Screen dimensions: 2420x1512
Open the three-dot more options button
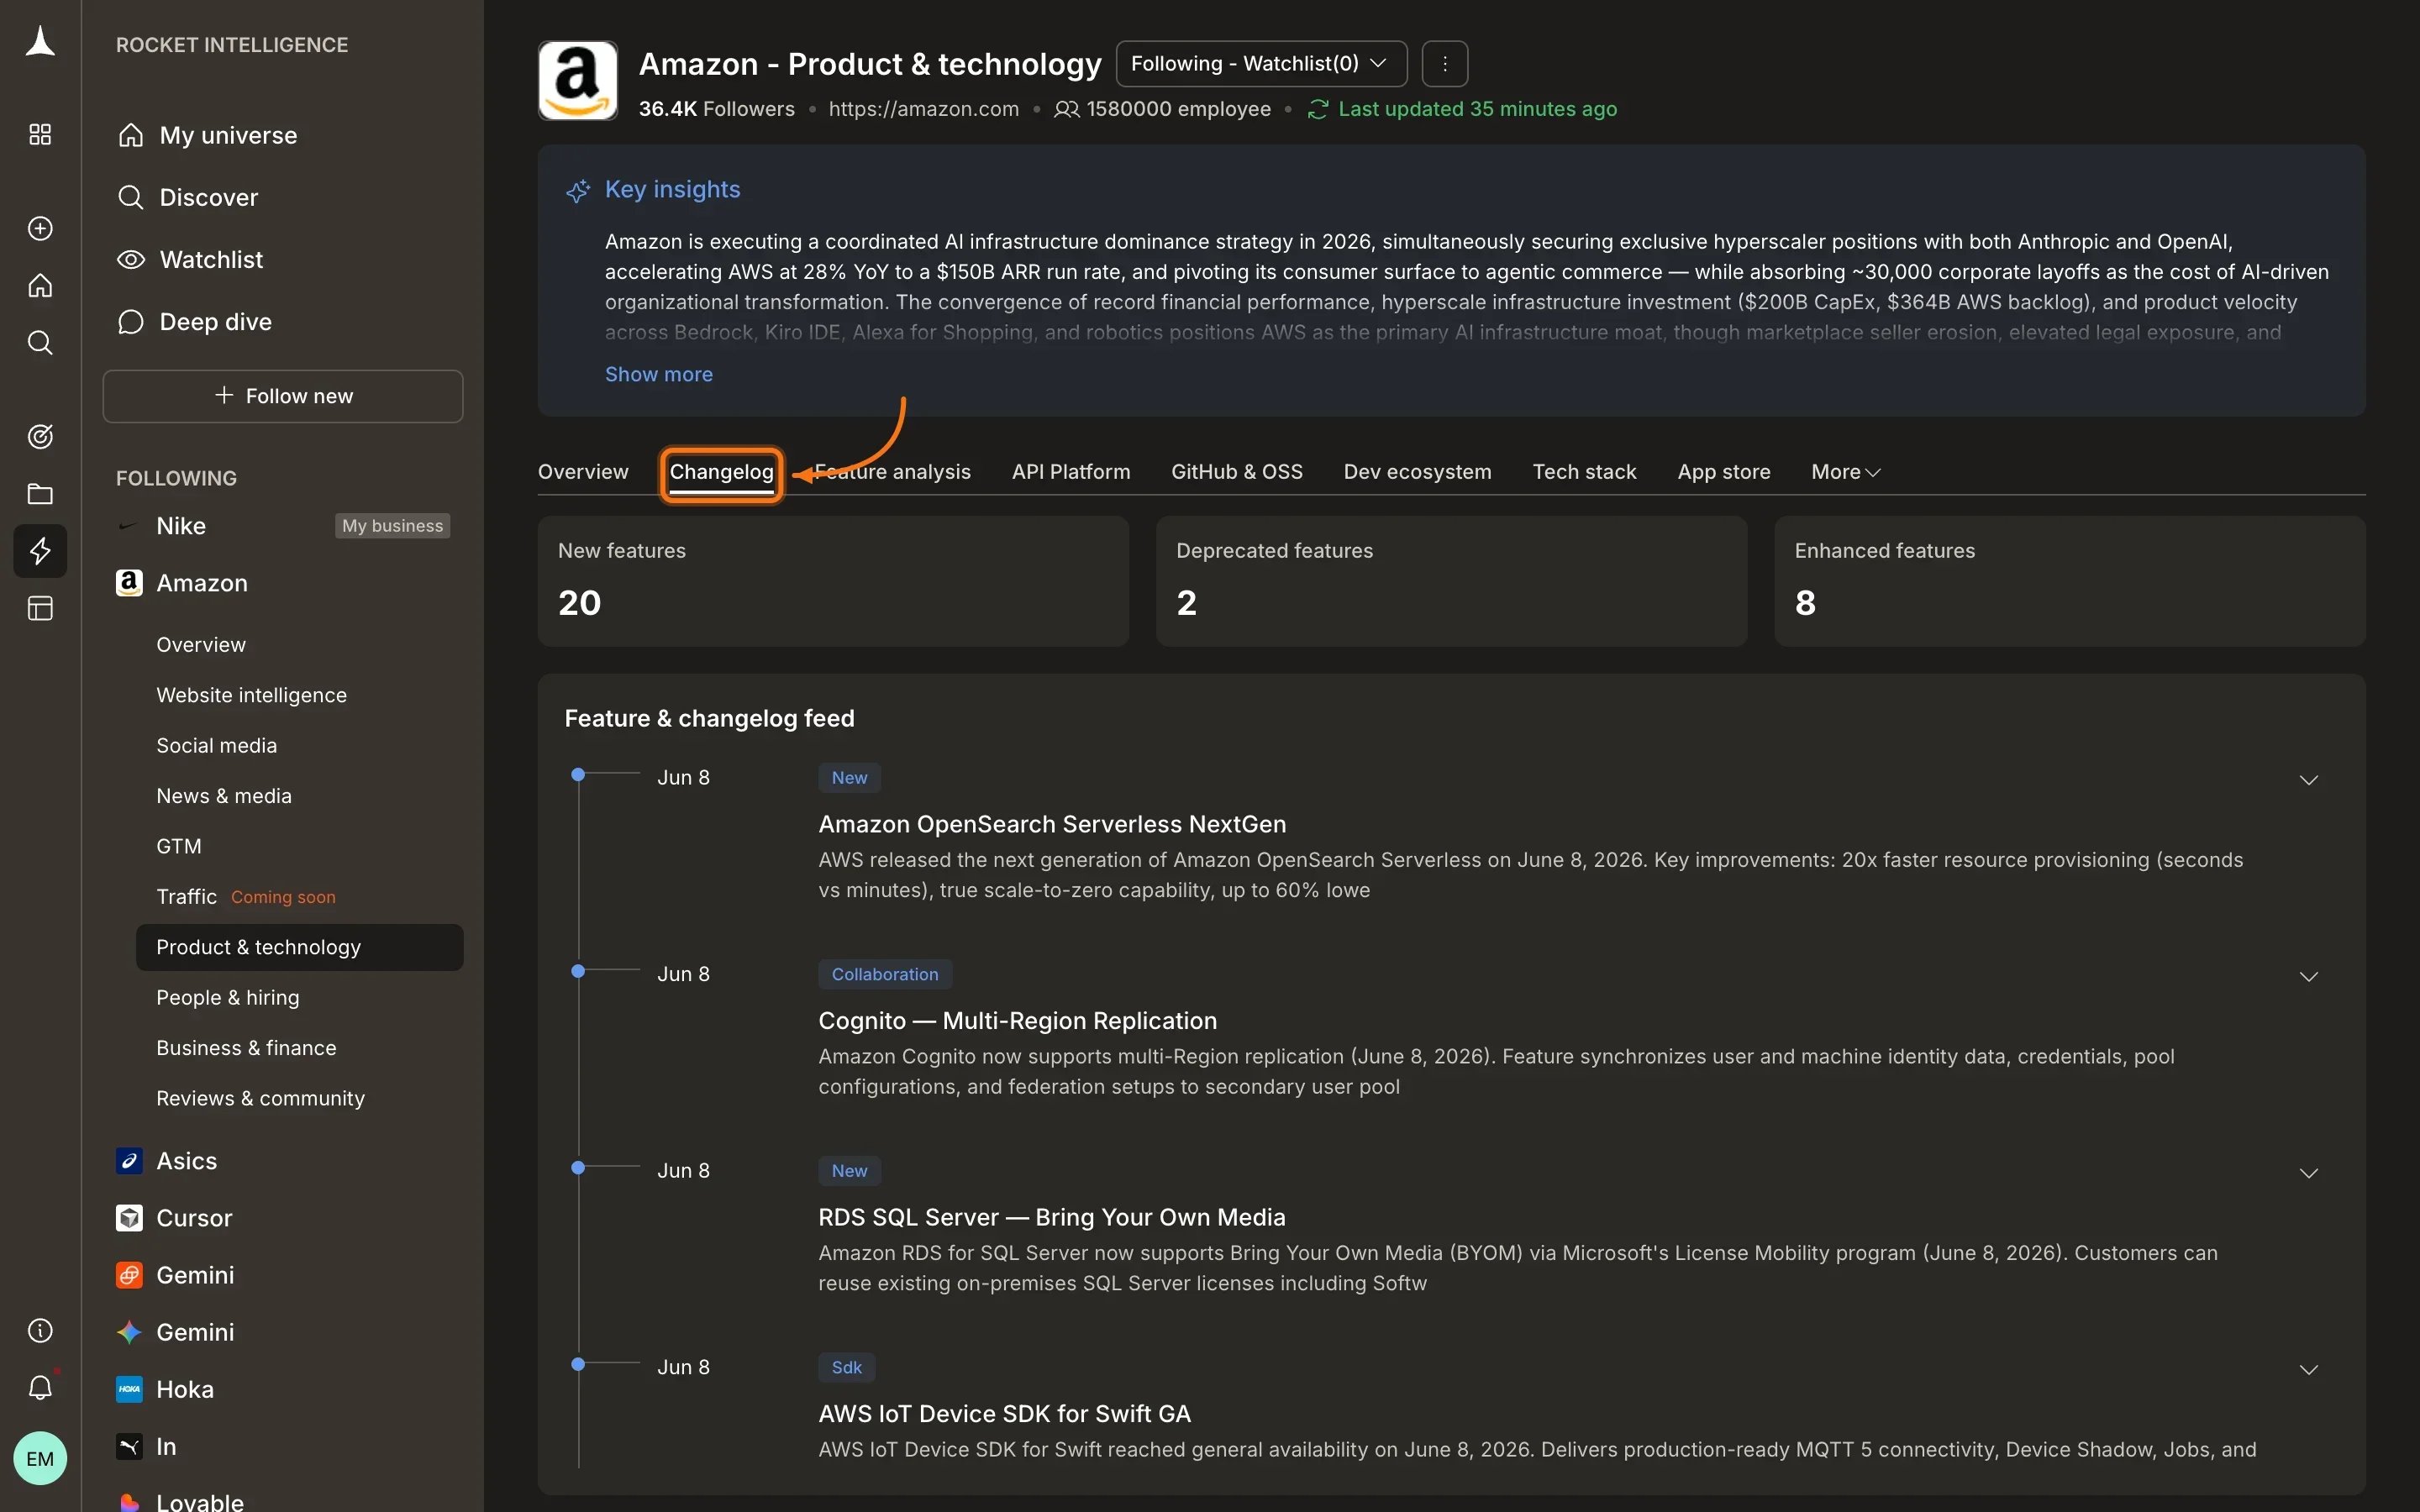(x=1444, y=64)
